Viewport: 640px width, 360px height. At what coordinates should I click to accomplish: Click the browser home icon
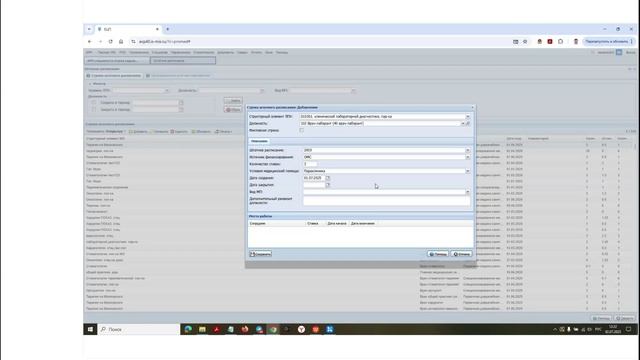121,42
